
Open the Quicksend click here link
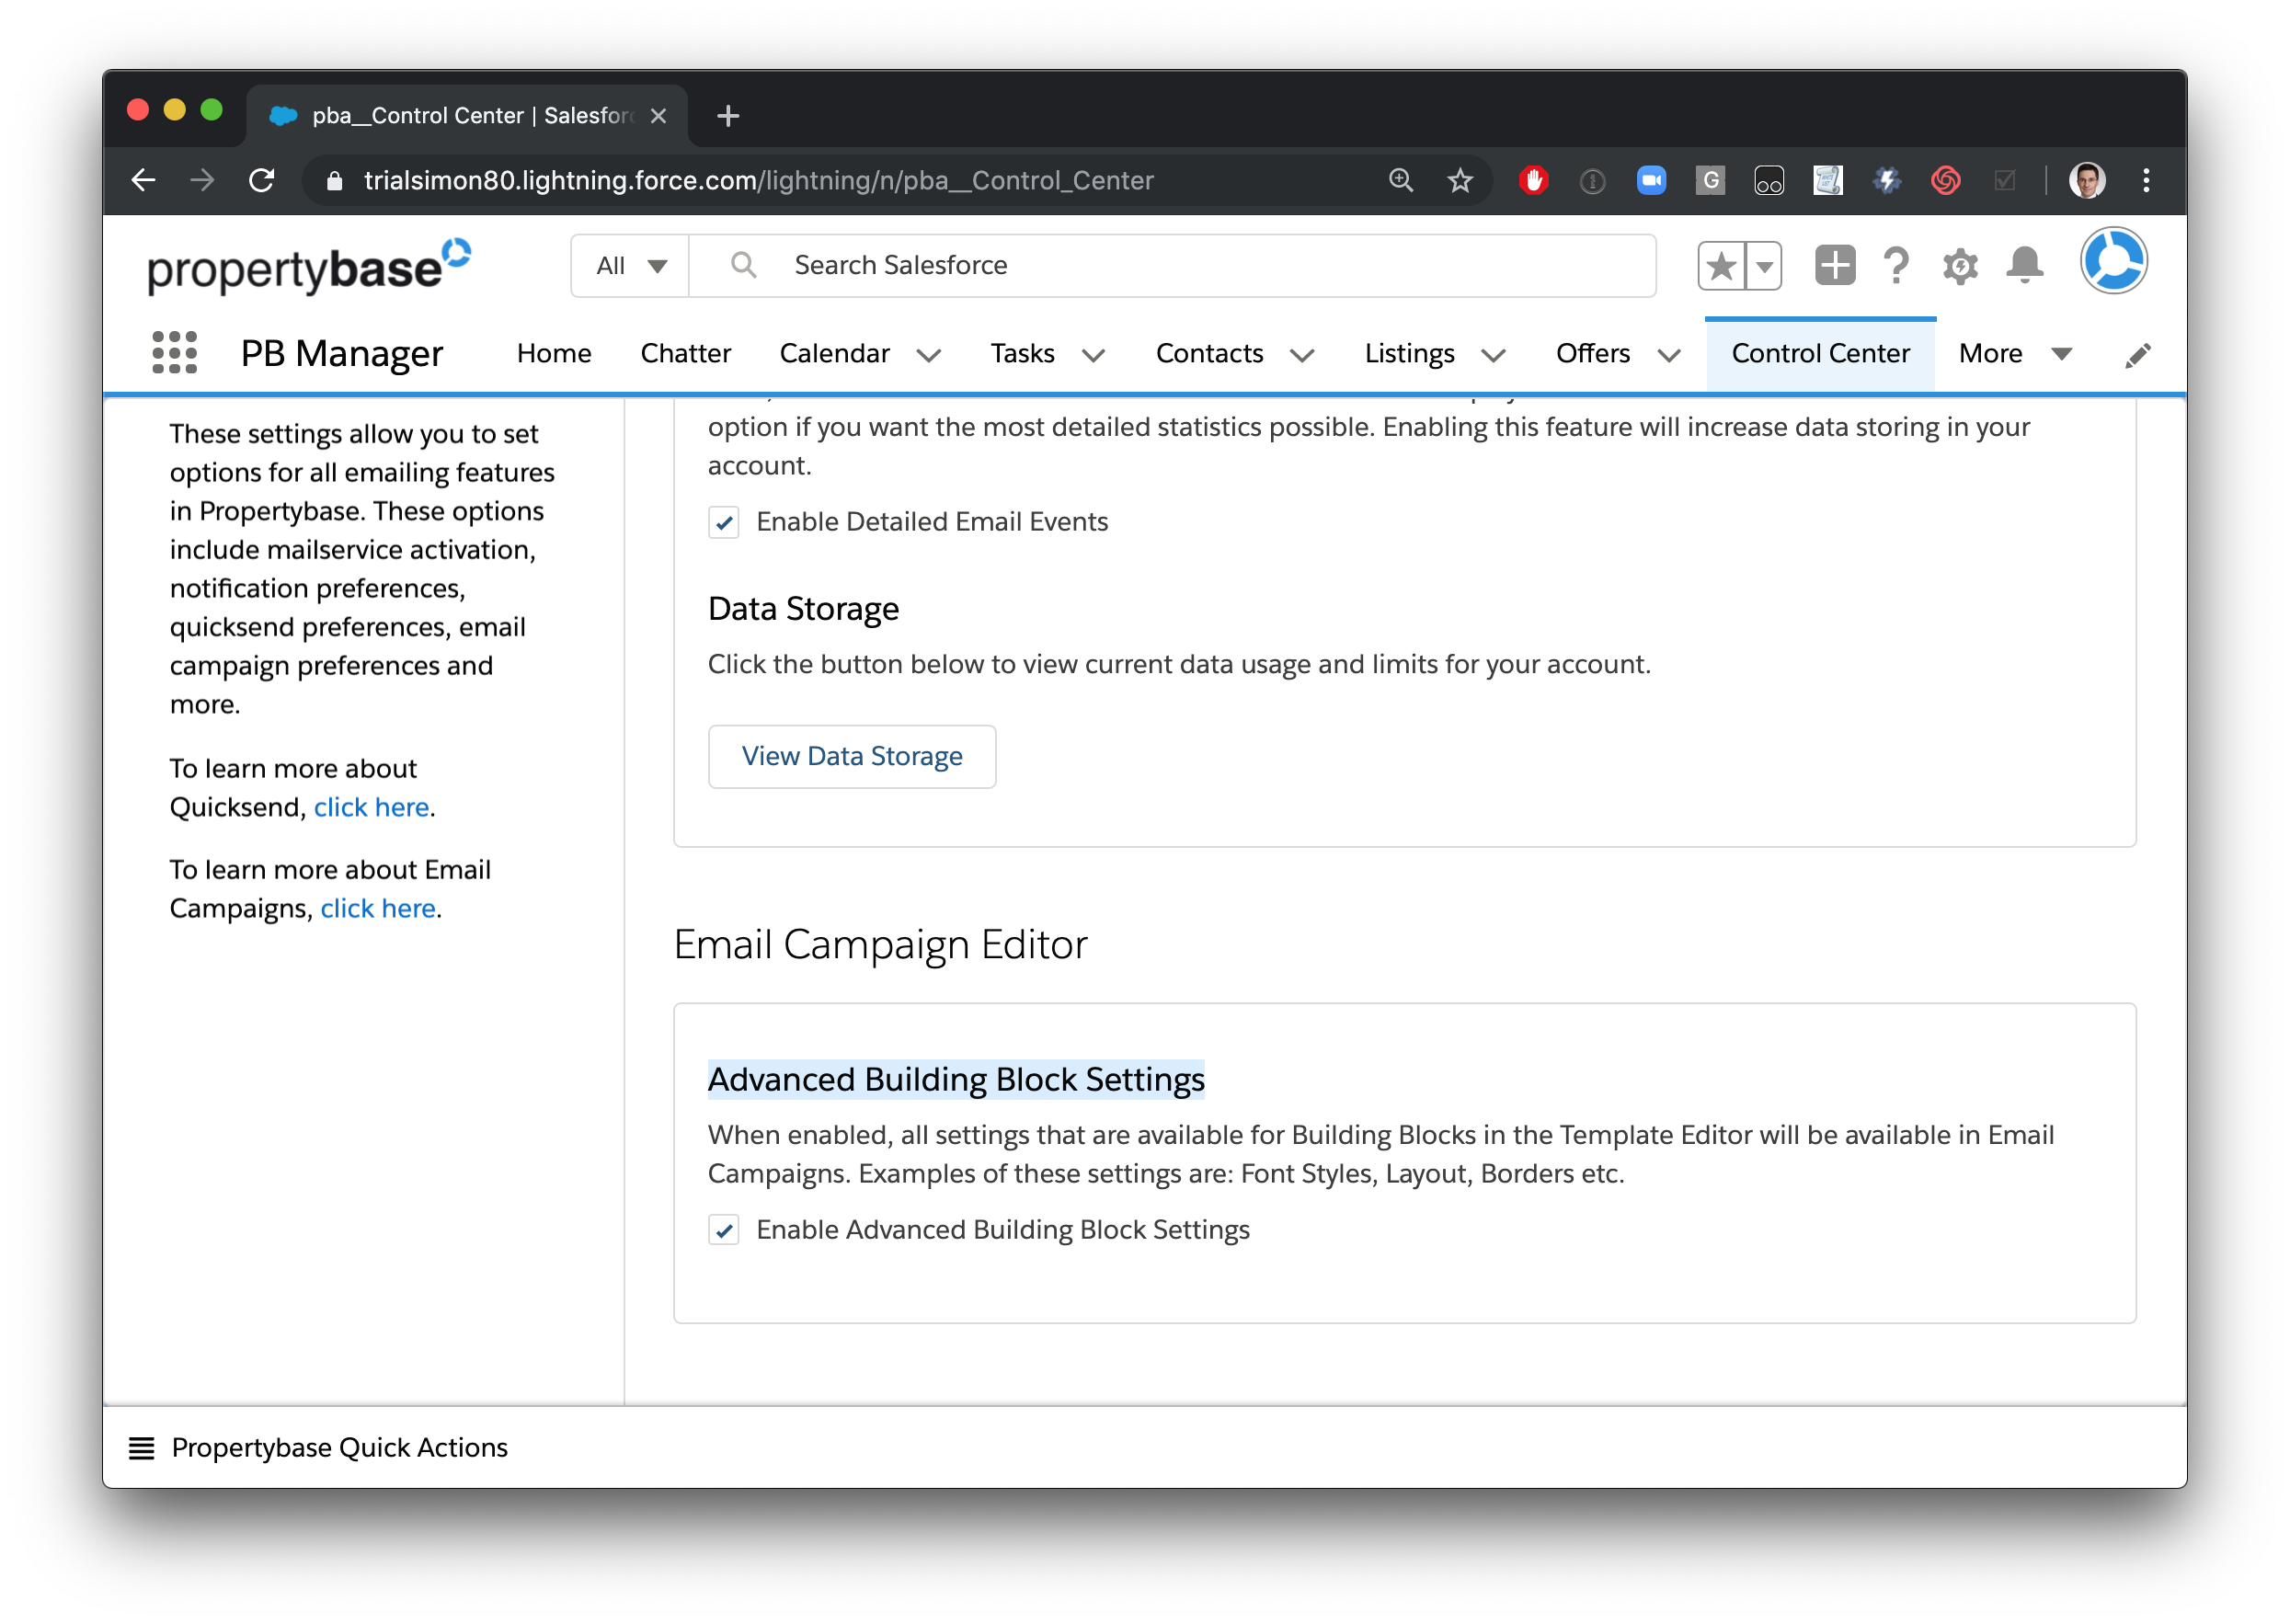pos(371,807)
